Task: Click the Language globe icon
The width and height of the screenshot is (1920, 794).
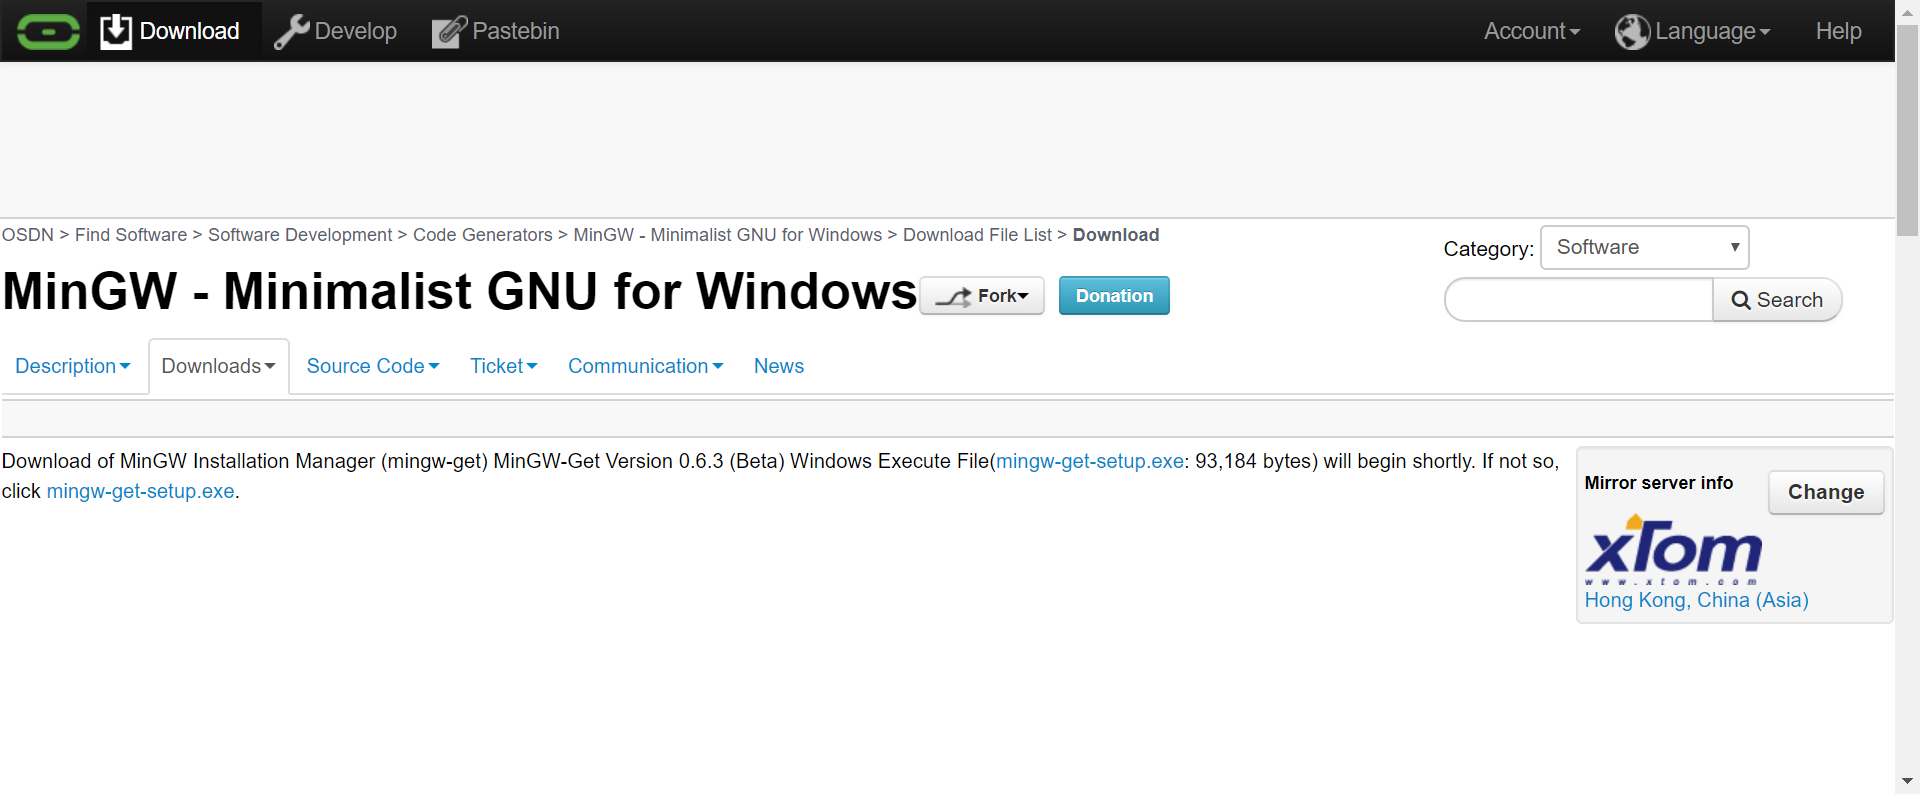Action: 1632,32
